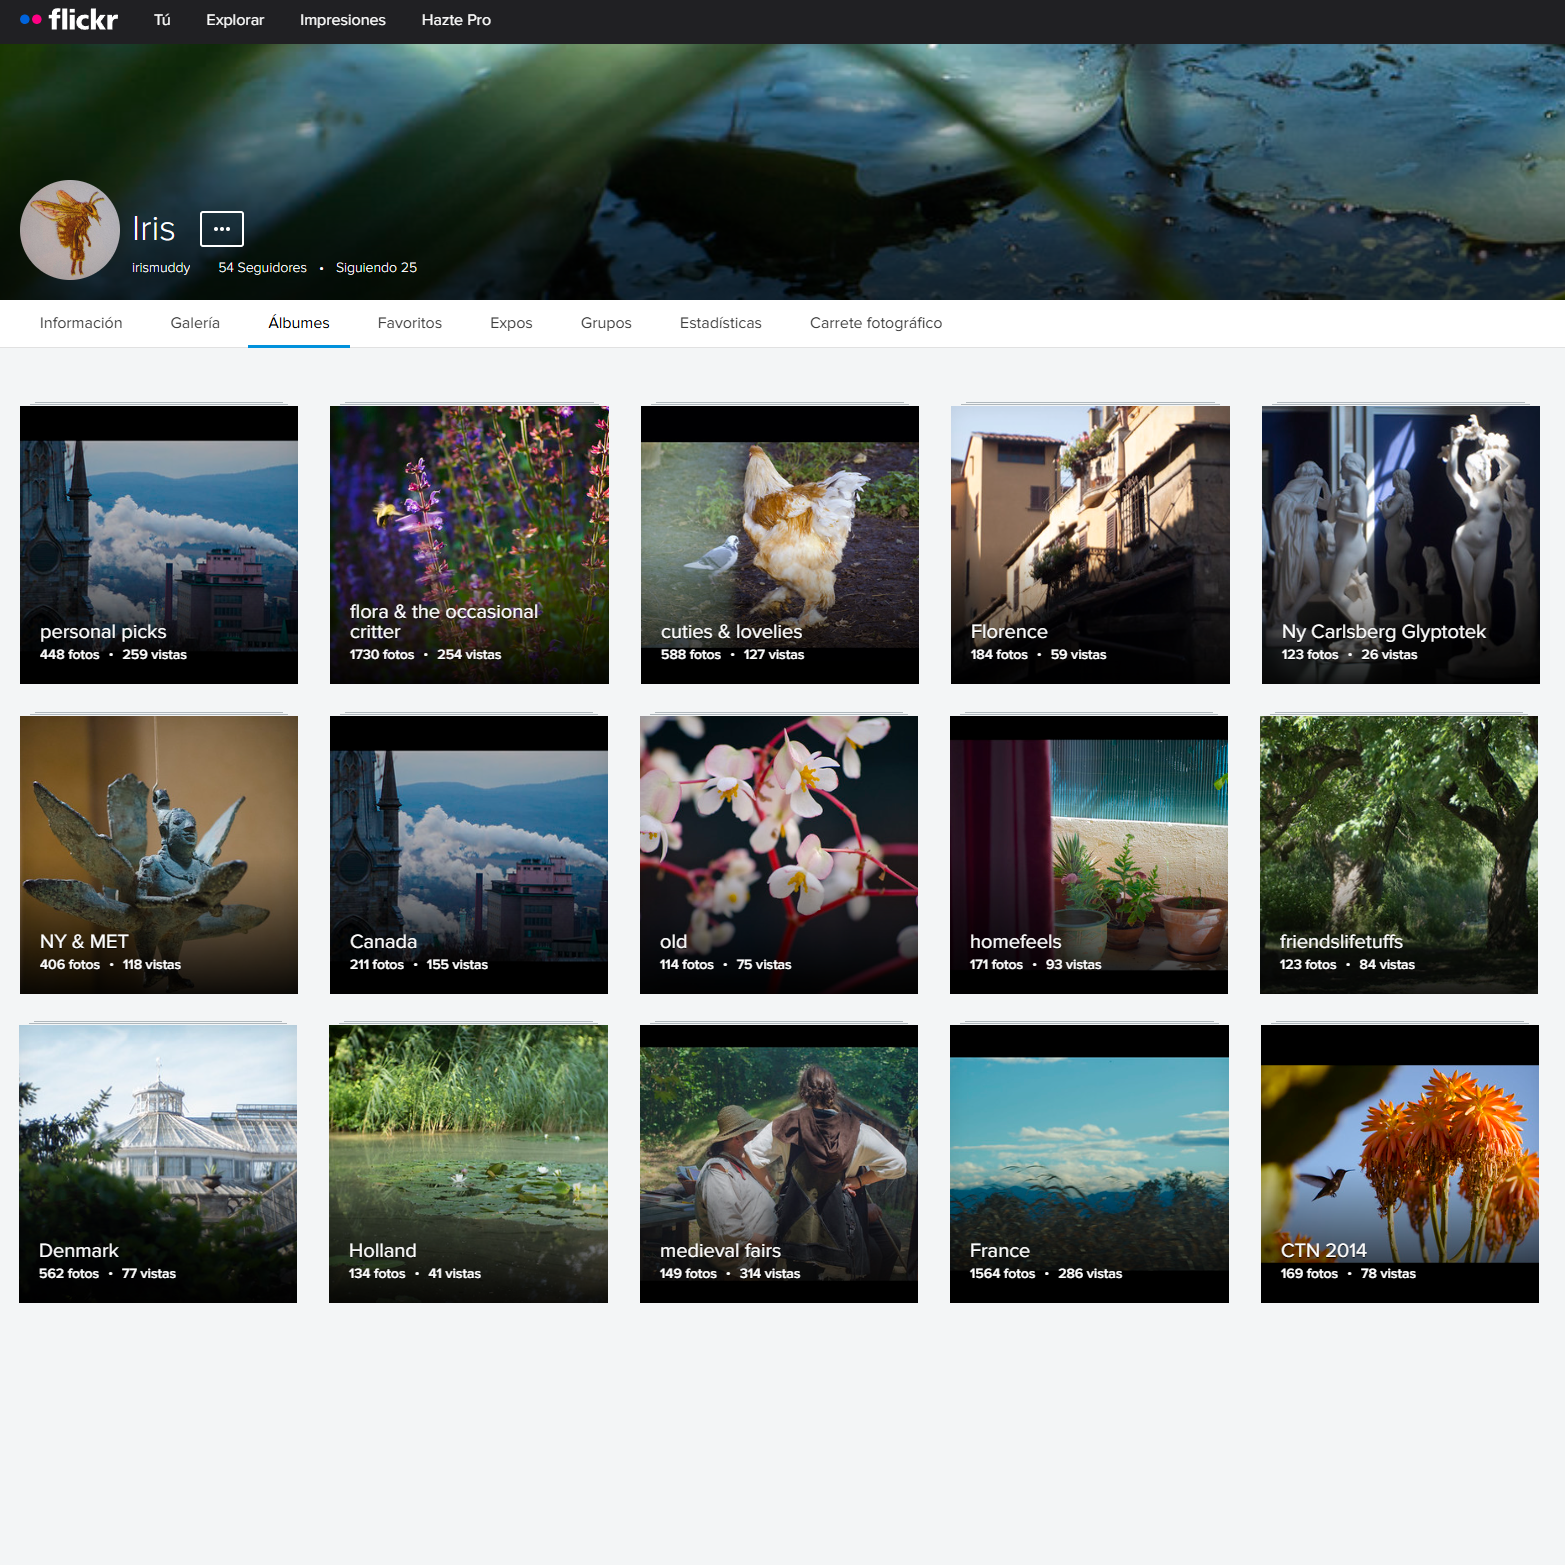Open the Expos tab
Viewport: 1565px width, 1565px height.
pos(511,322)
